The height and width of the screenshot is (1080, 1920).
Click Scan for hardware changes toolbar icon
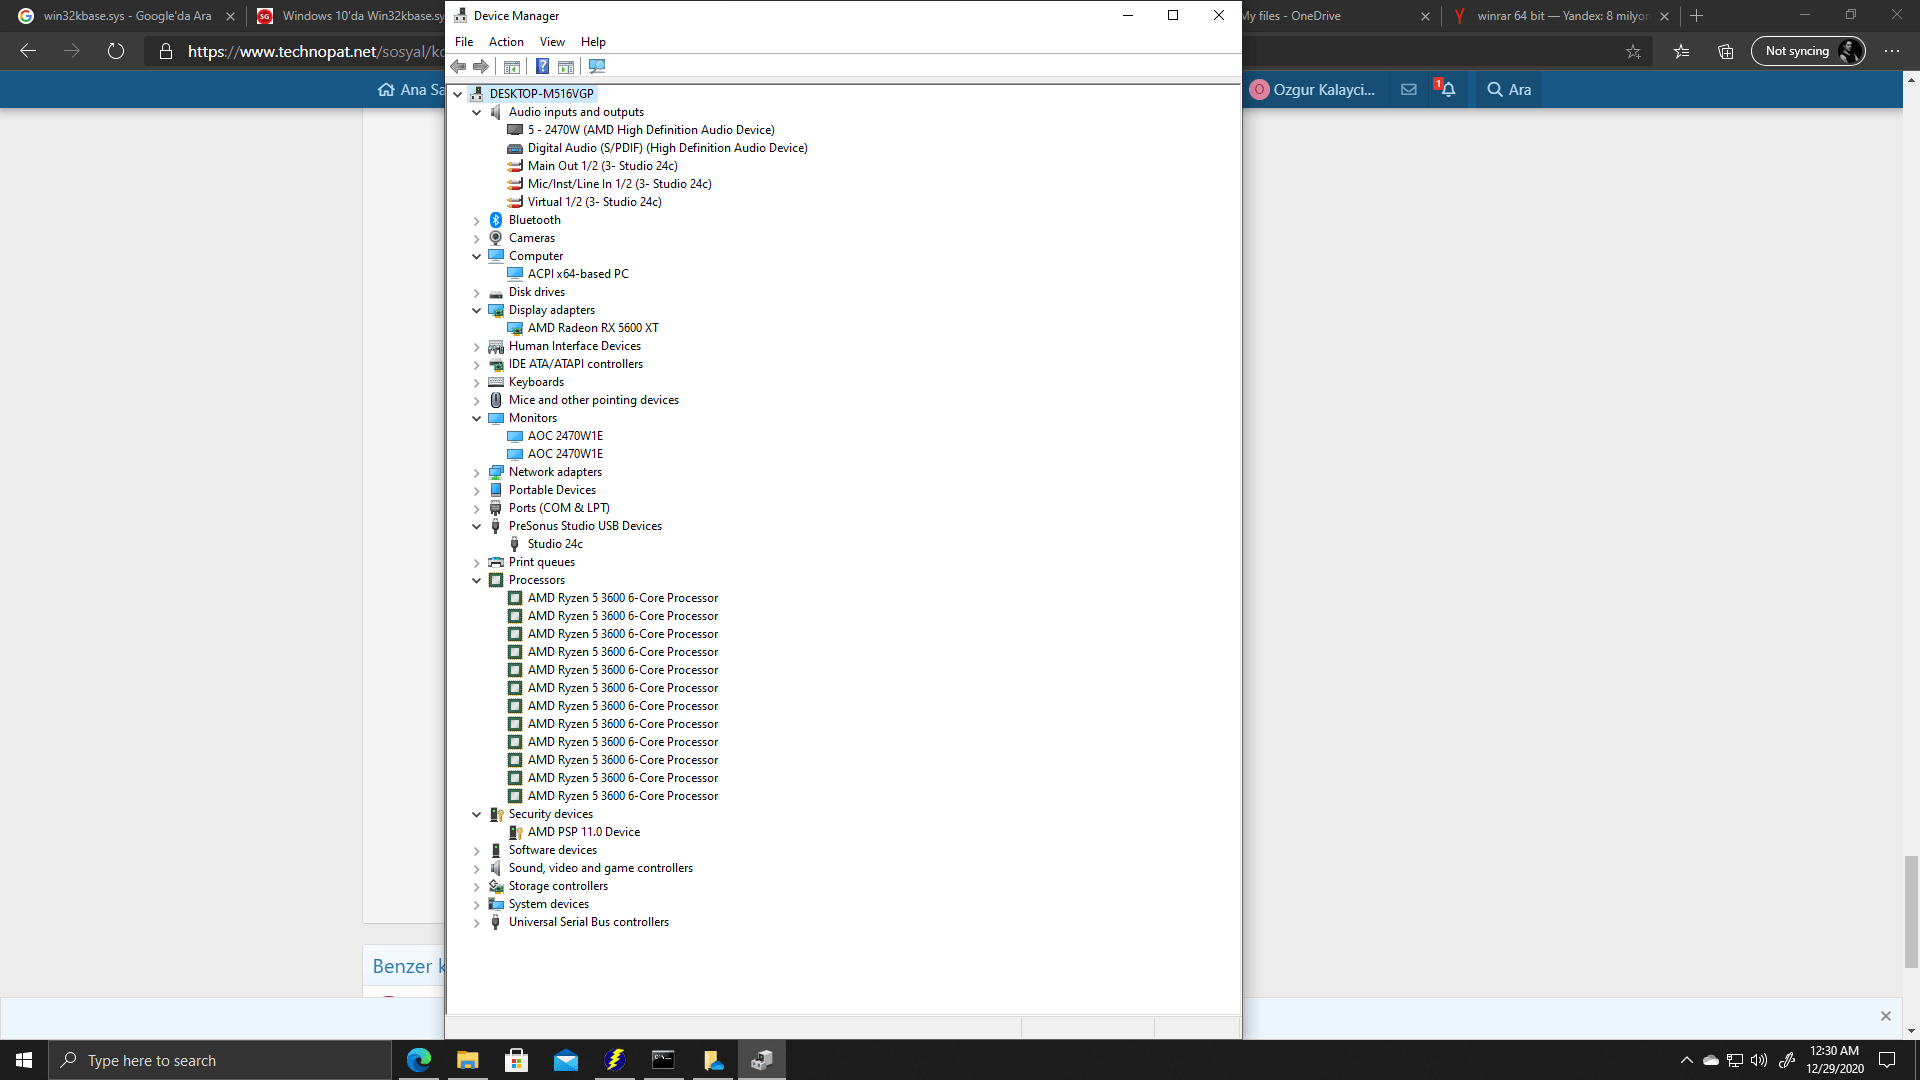[x=597, y=67]
